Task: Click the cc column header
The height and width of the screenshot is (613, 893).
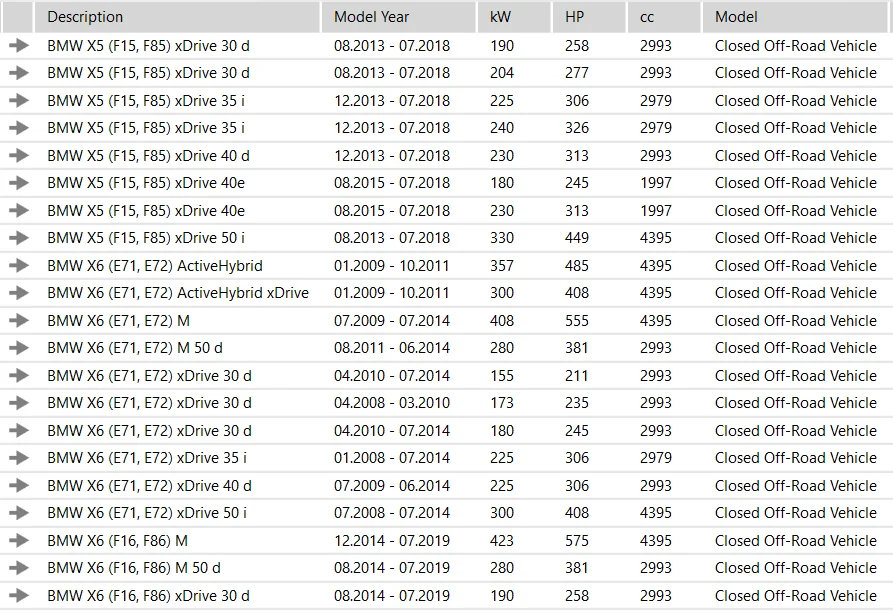Action: point(649,17)
